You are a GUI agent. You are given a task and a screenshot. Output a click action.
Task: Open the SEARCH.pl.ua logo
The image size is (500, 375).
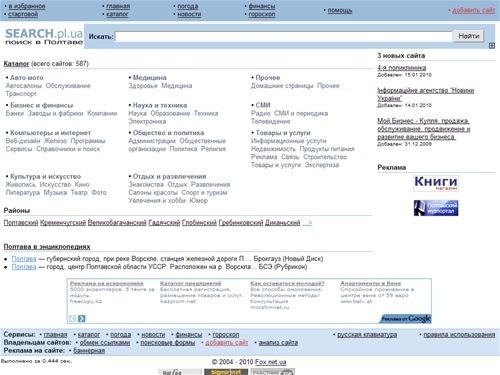point(44,36)
